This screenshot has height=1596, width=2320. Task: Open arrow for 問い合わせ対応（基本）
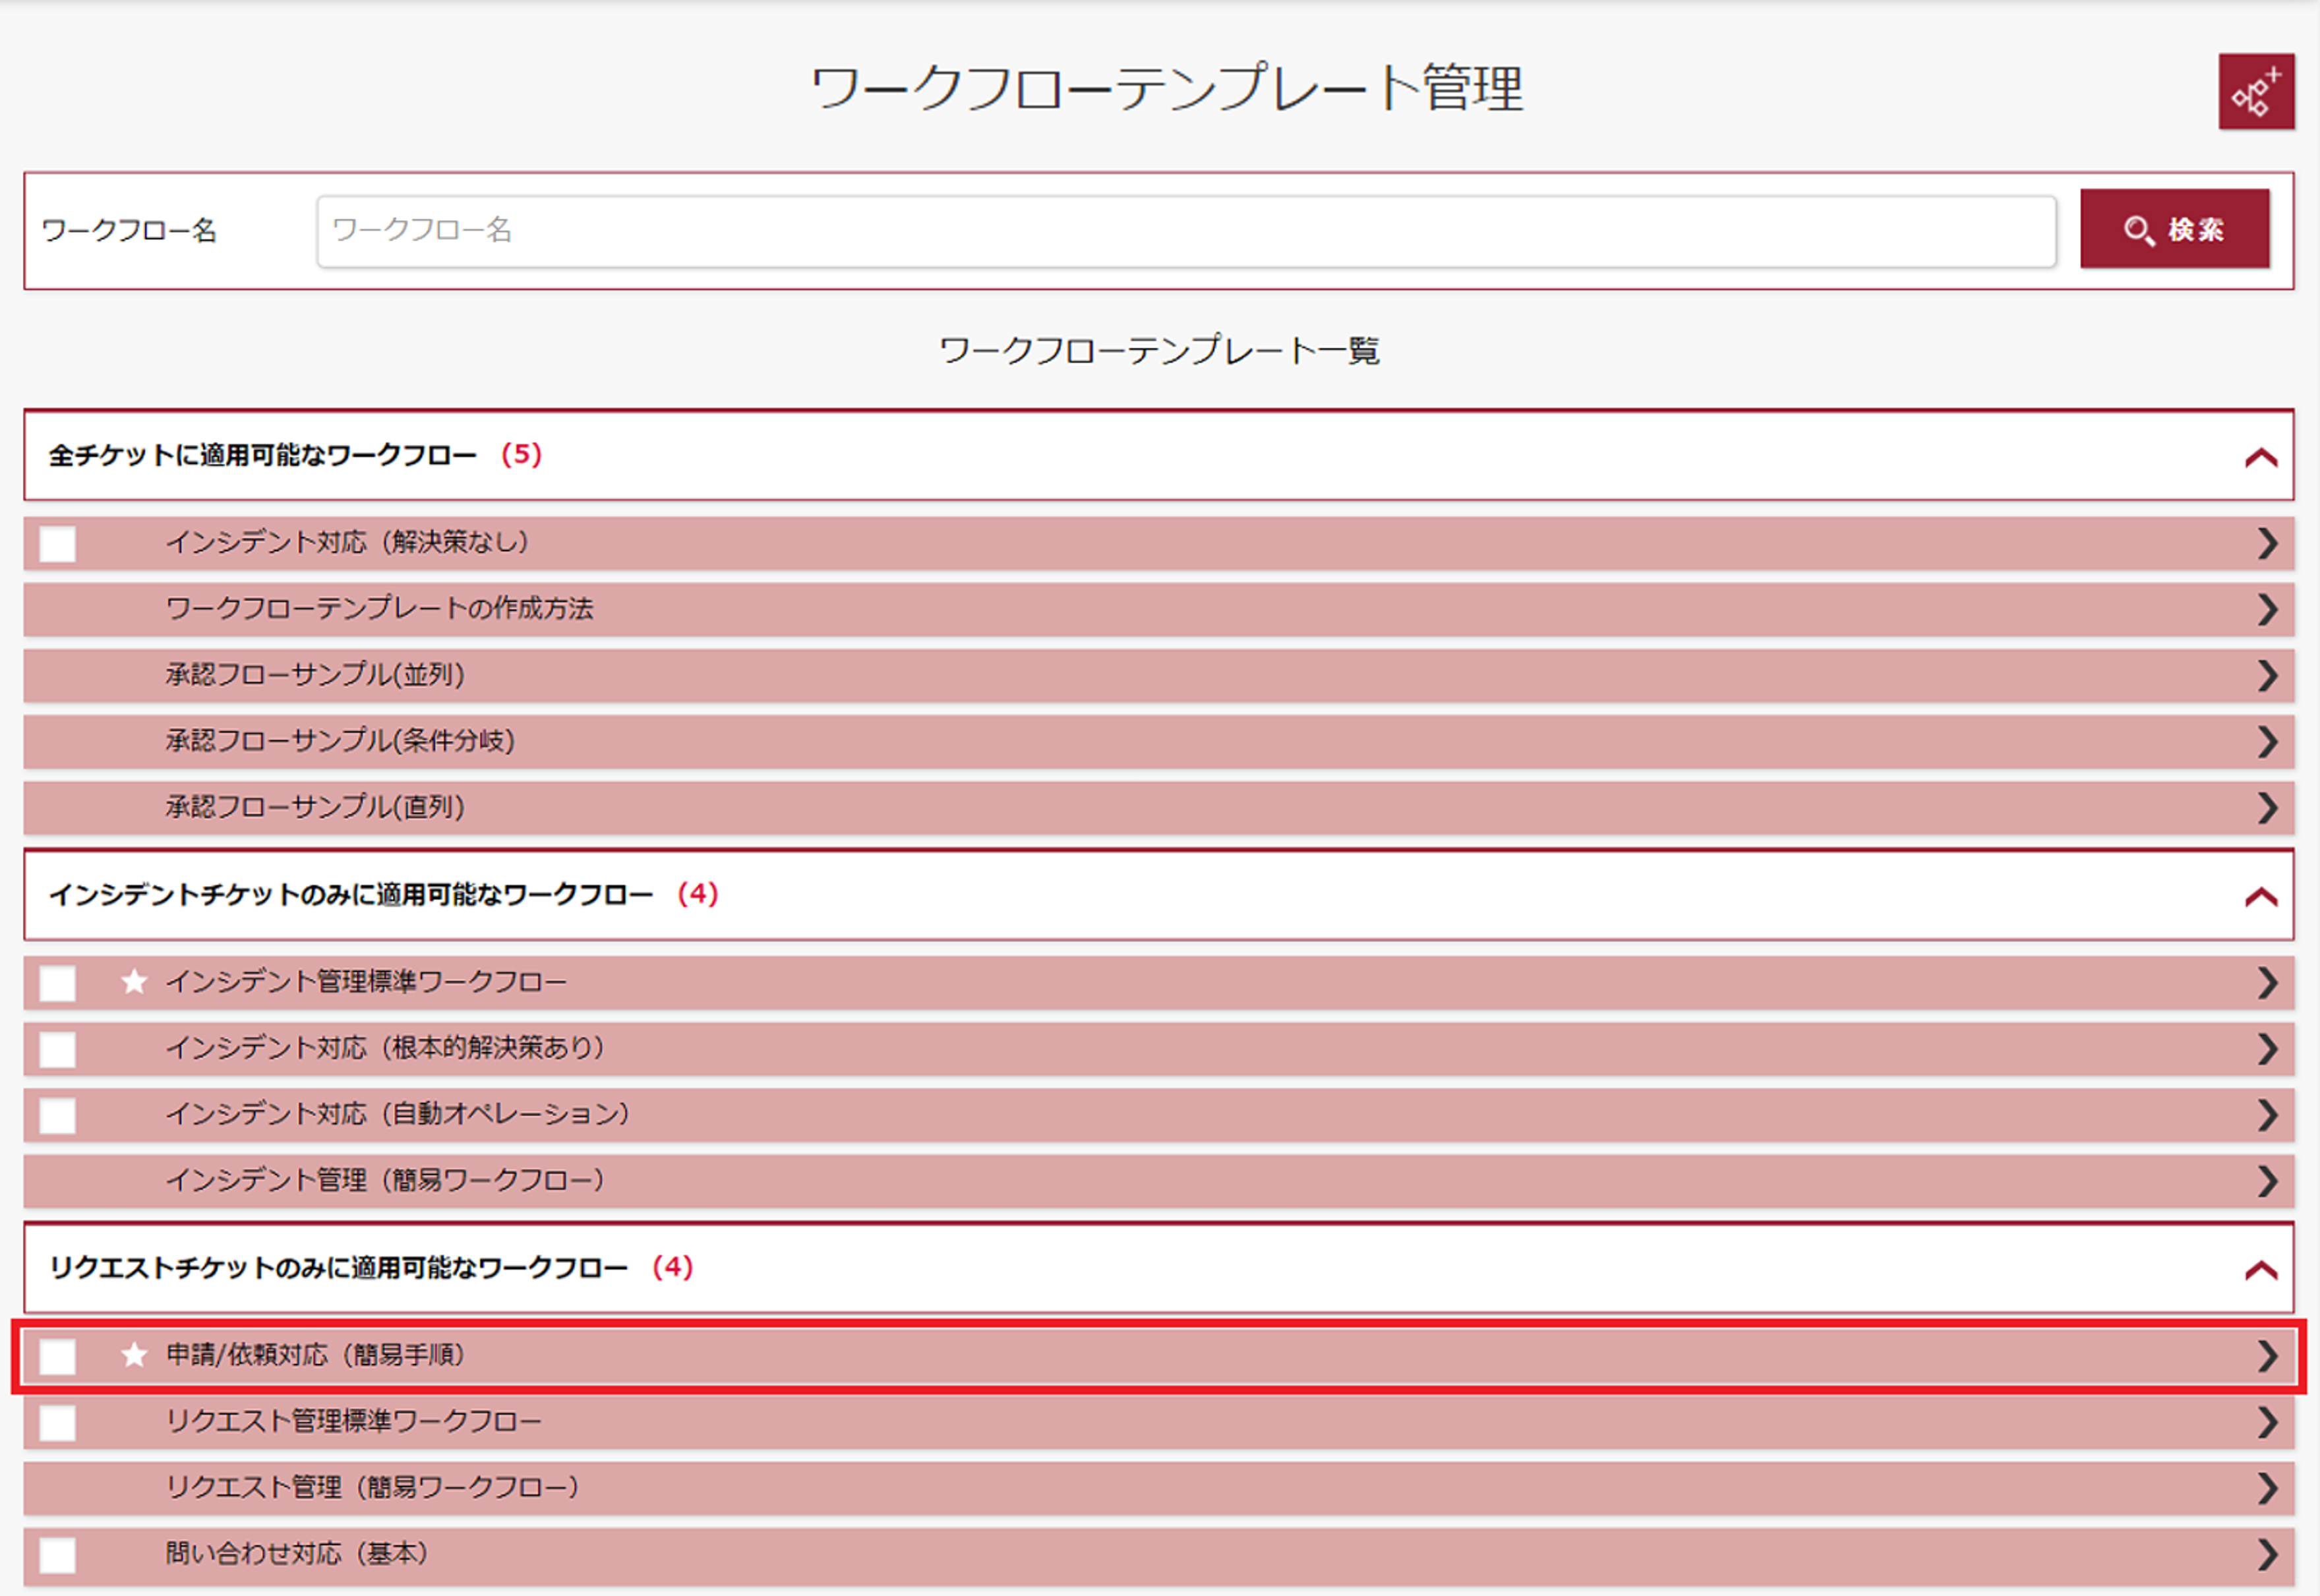(x=2267, y=1554)
